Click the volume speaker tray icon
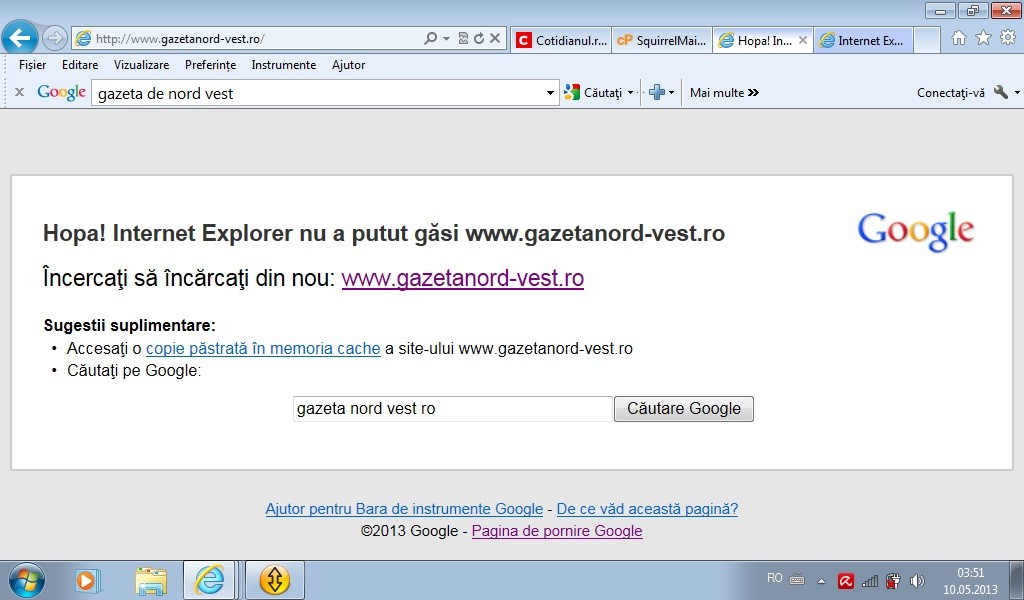Screen dimensions: 1024x600 click(918, 580)
